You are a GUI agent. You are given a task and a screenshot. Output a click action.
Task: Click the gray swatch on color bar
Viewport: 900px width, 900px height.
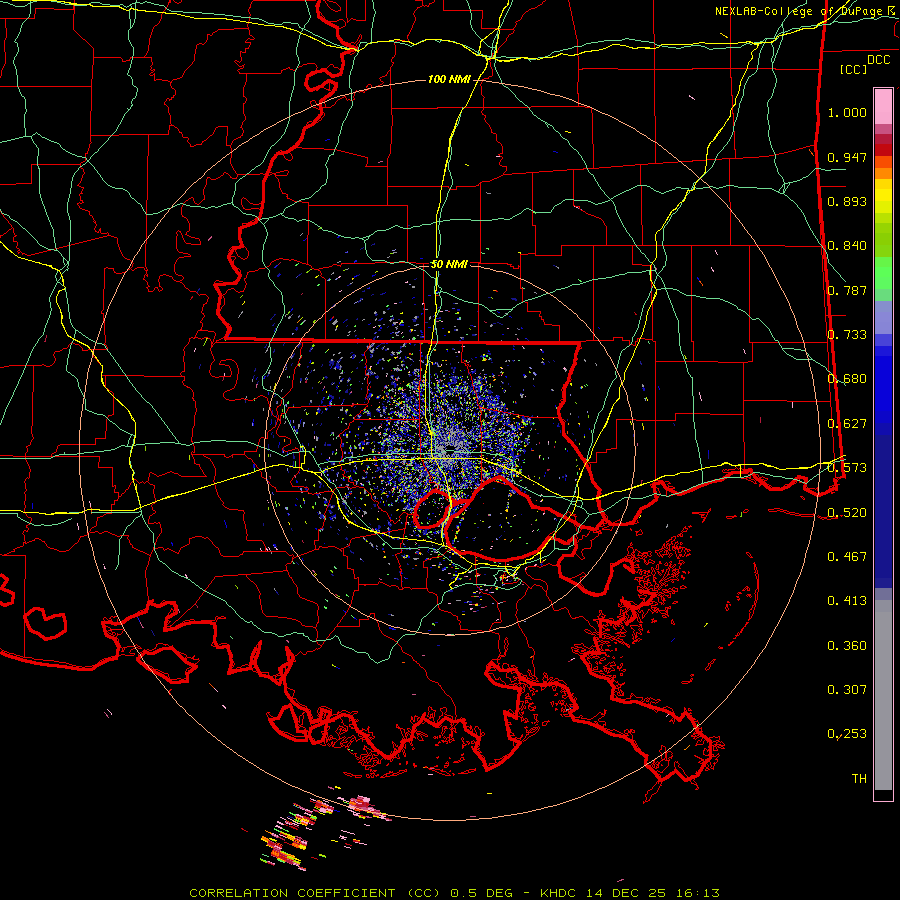883,695
